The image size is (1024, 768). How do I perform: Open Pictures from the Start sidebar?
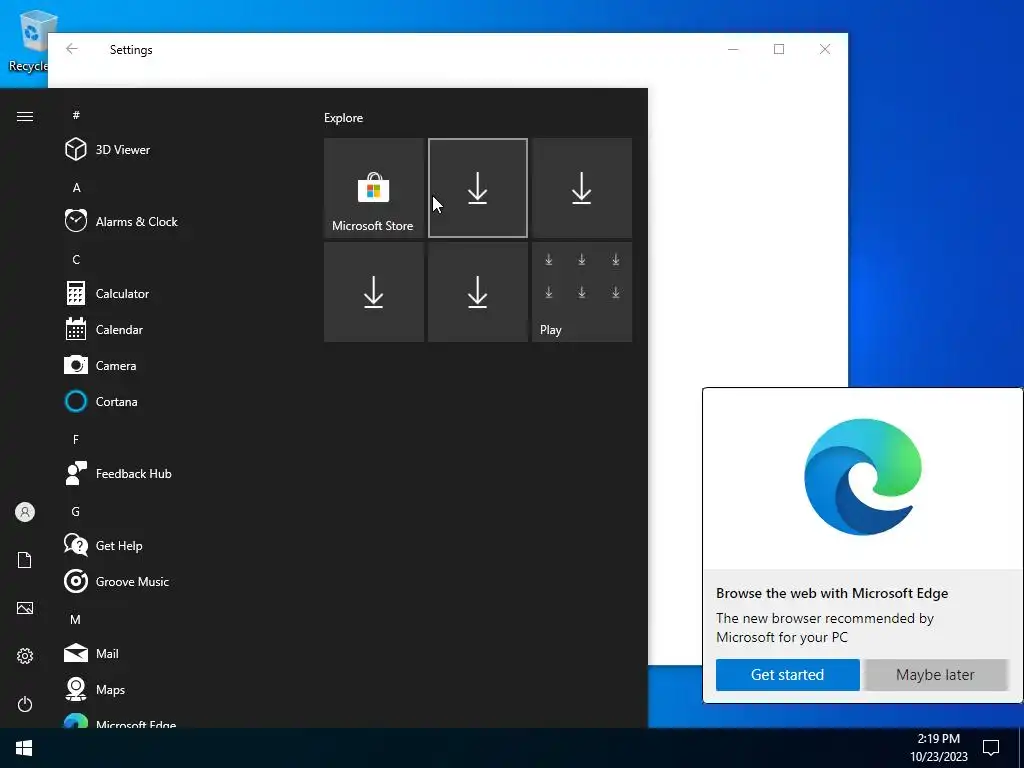(x=25, y=608)
